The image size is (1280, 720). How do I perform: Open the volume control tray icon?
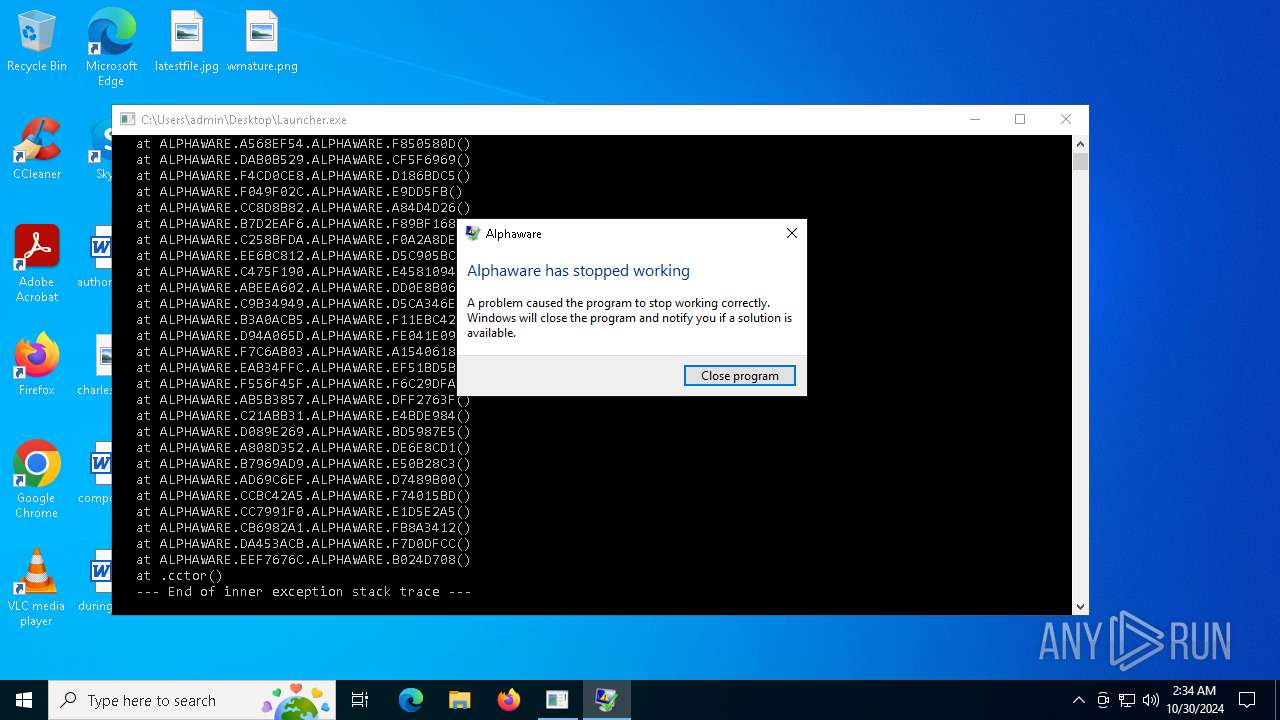point(1151,700)
